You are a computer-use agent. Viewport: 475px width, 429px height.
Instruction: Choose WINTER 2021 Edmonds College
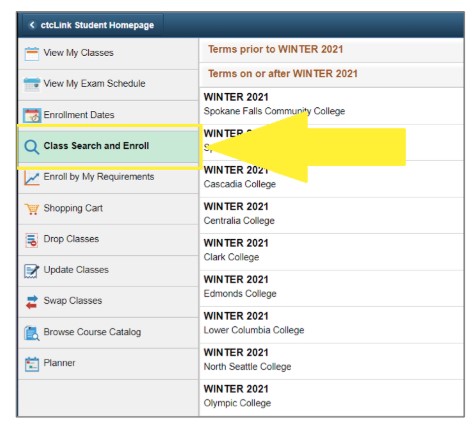click(331, 288)
